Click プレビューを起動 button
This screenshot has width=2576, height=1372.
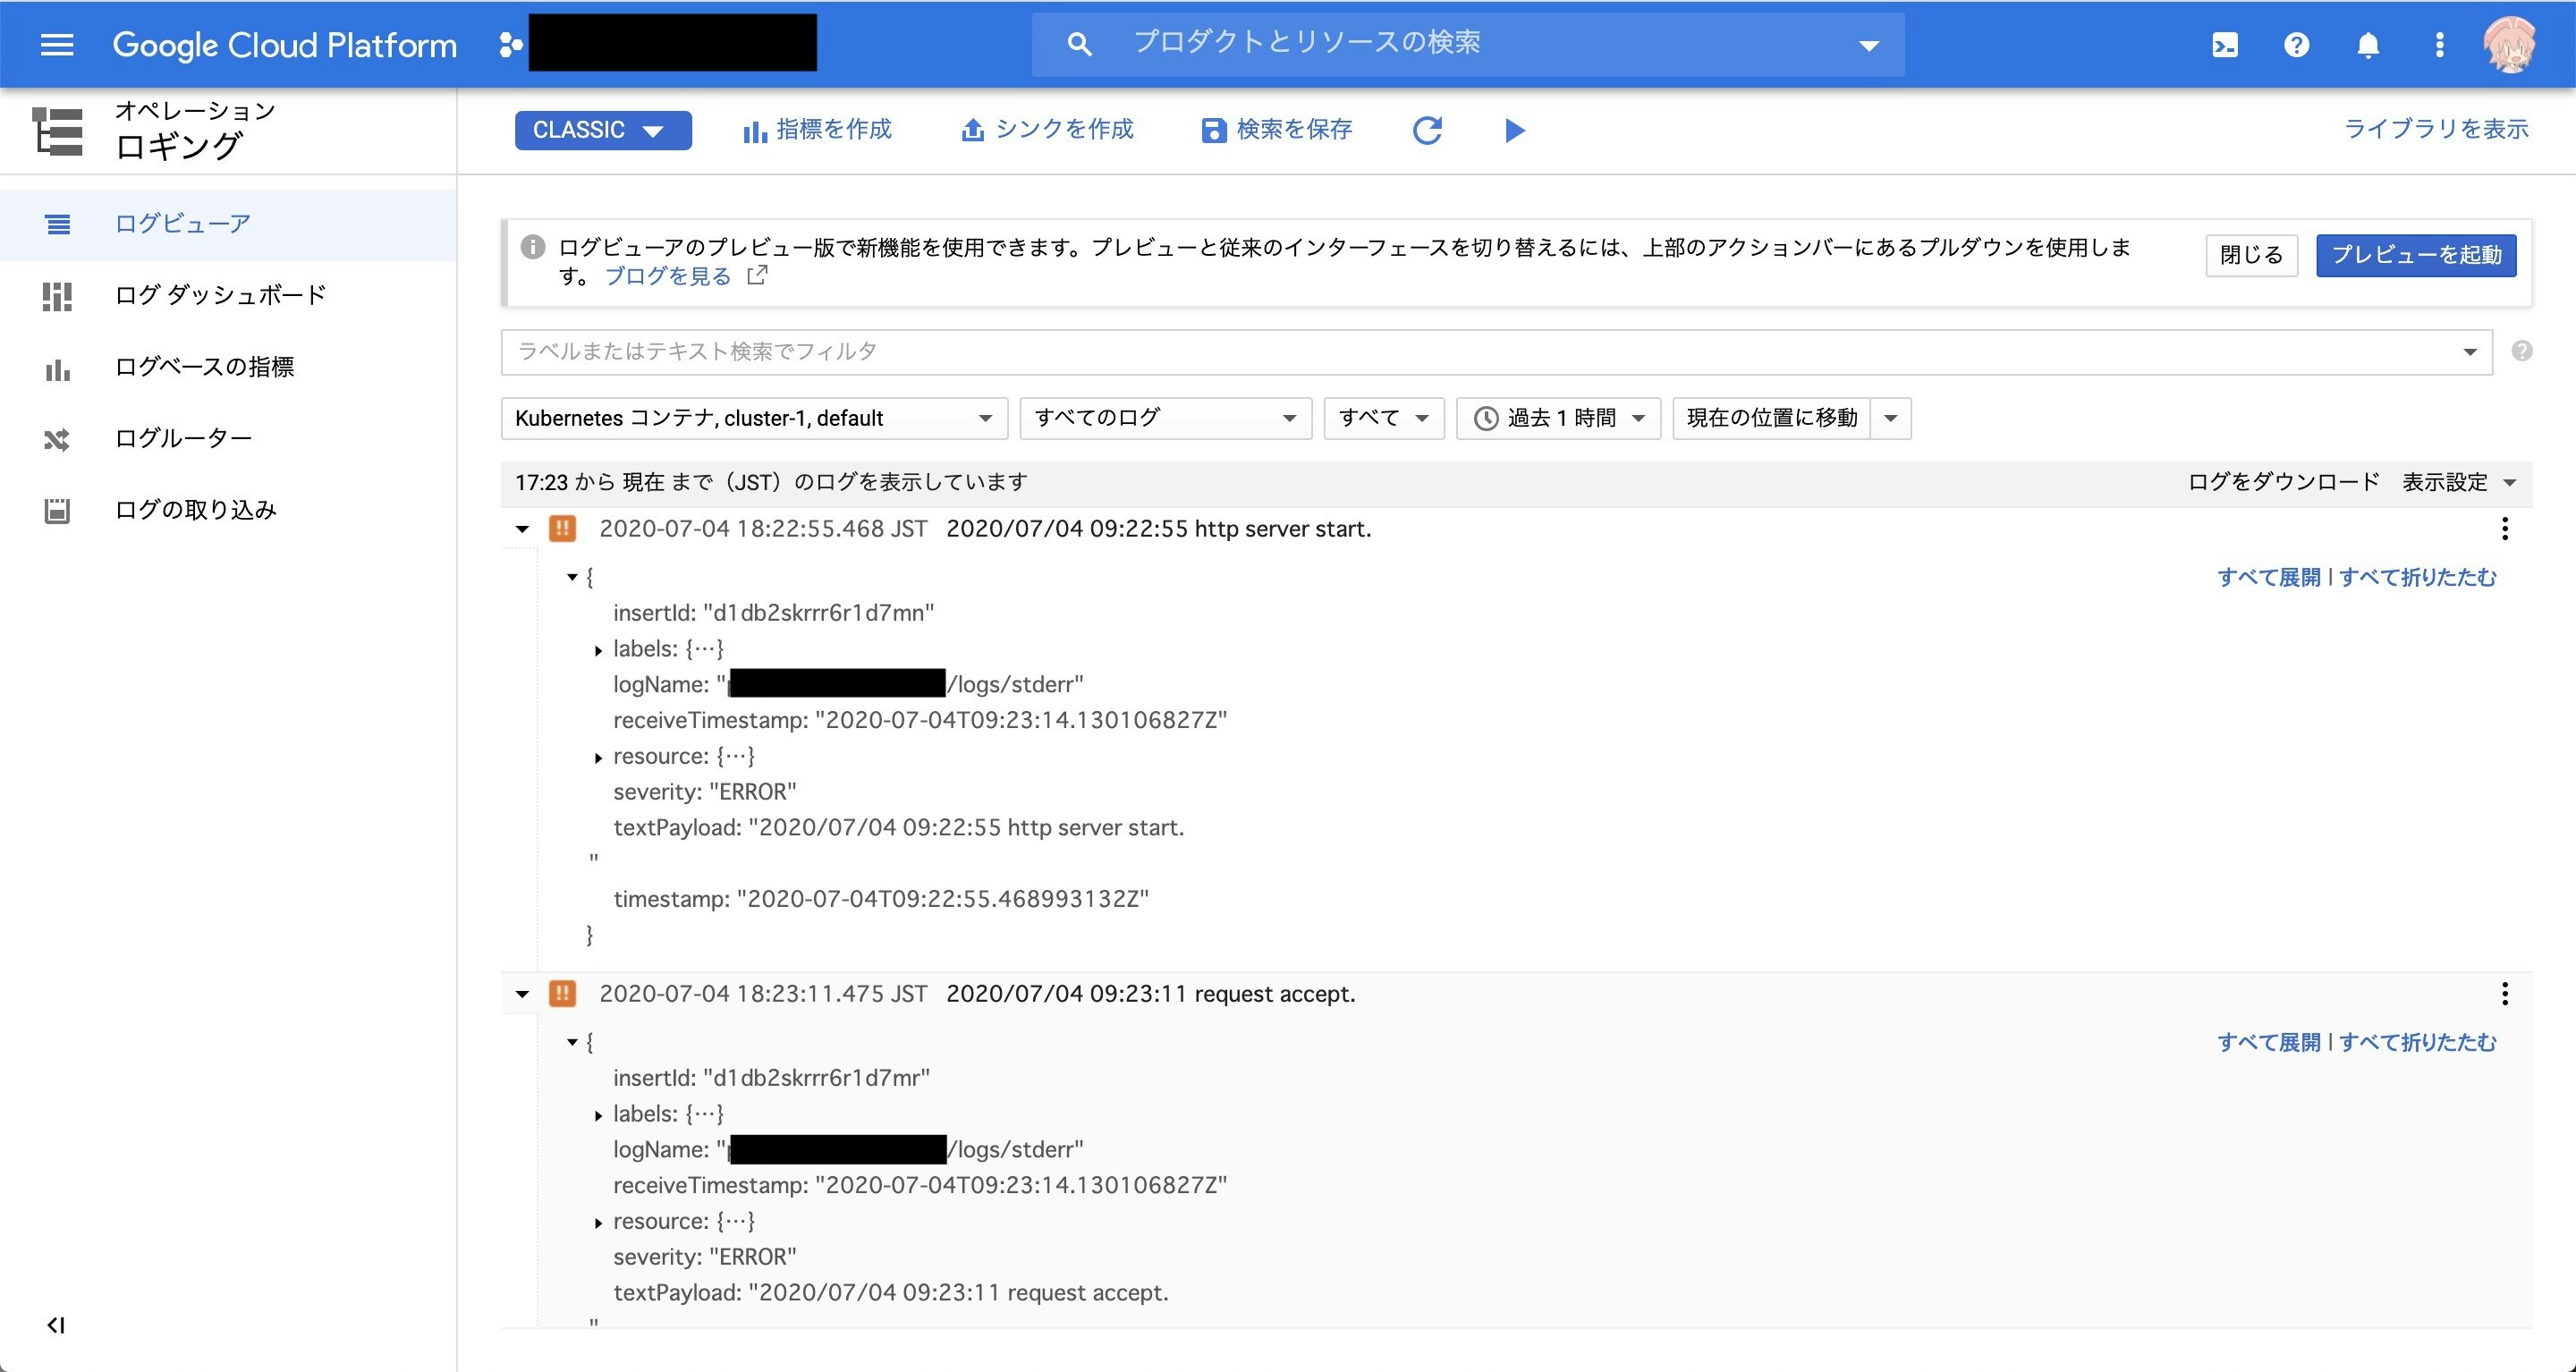2416,255
